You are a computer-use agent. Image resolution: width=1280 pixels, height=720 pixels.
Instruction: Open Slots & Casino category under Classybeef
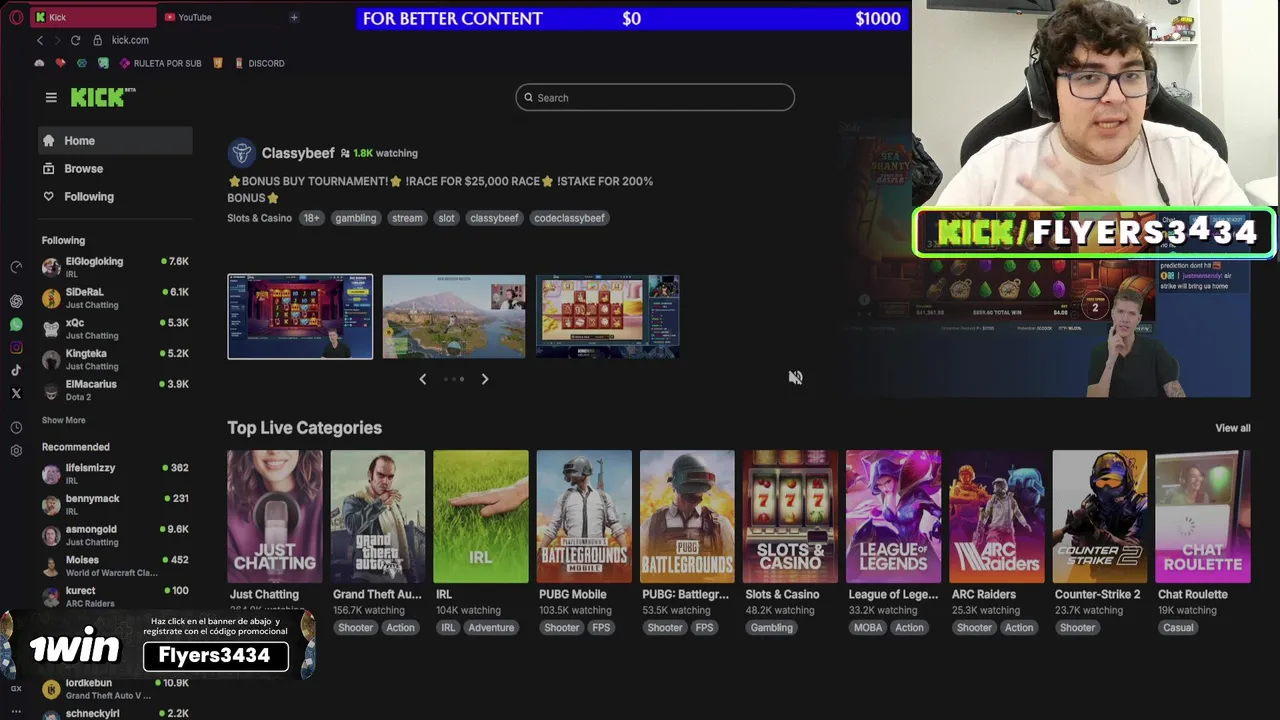pyautogui.click(x=259, y=218)
